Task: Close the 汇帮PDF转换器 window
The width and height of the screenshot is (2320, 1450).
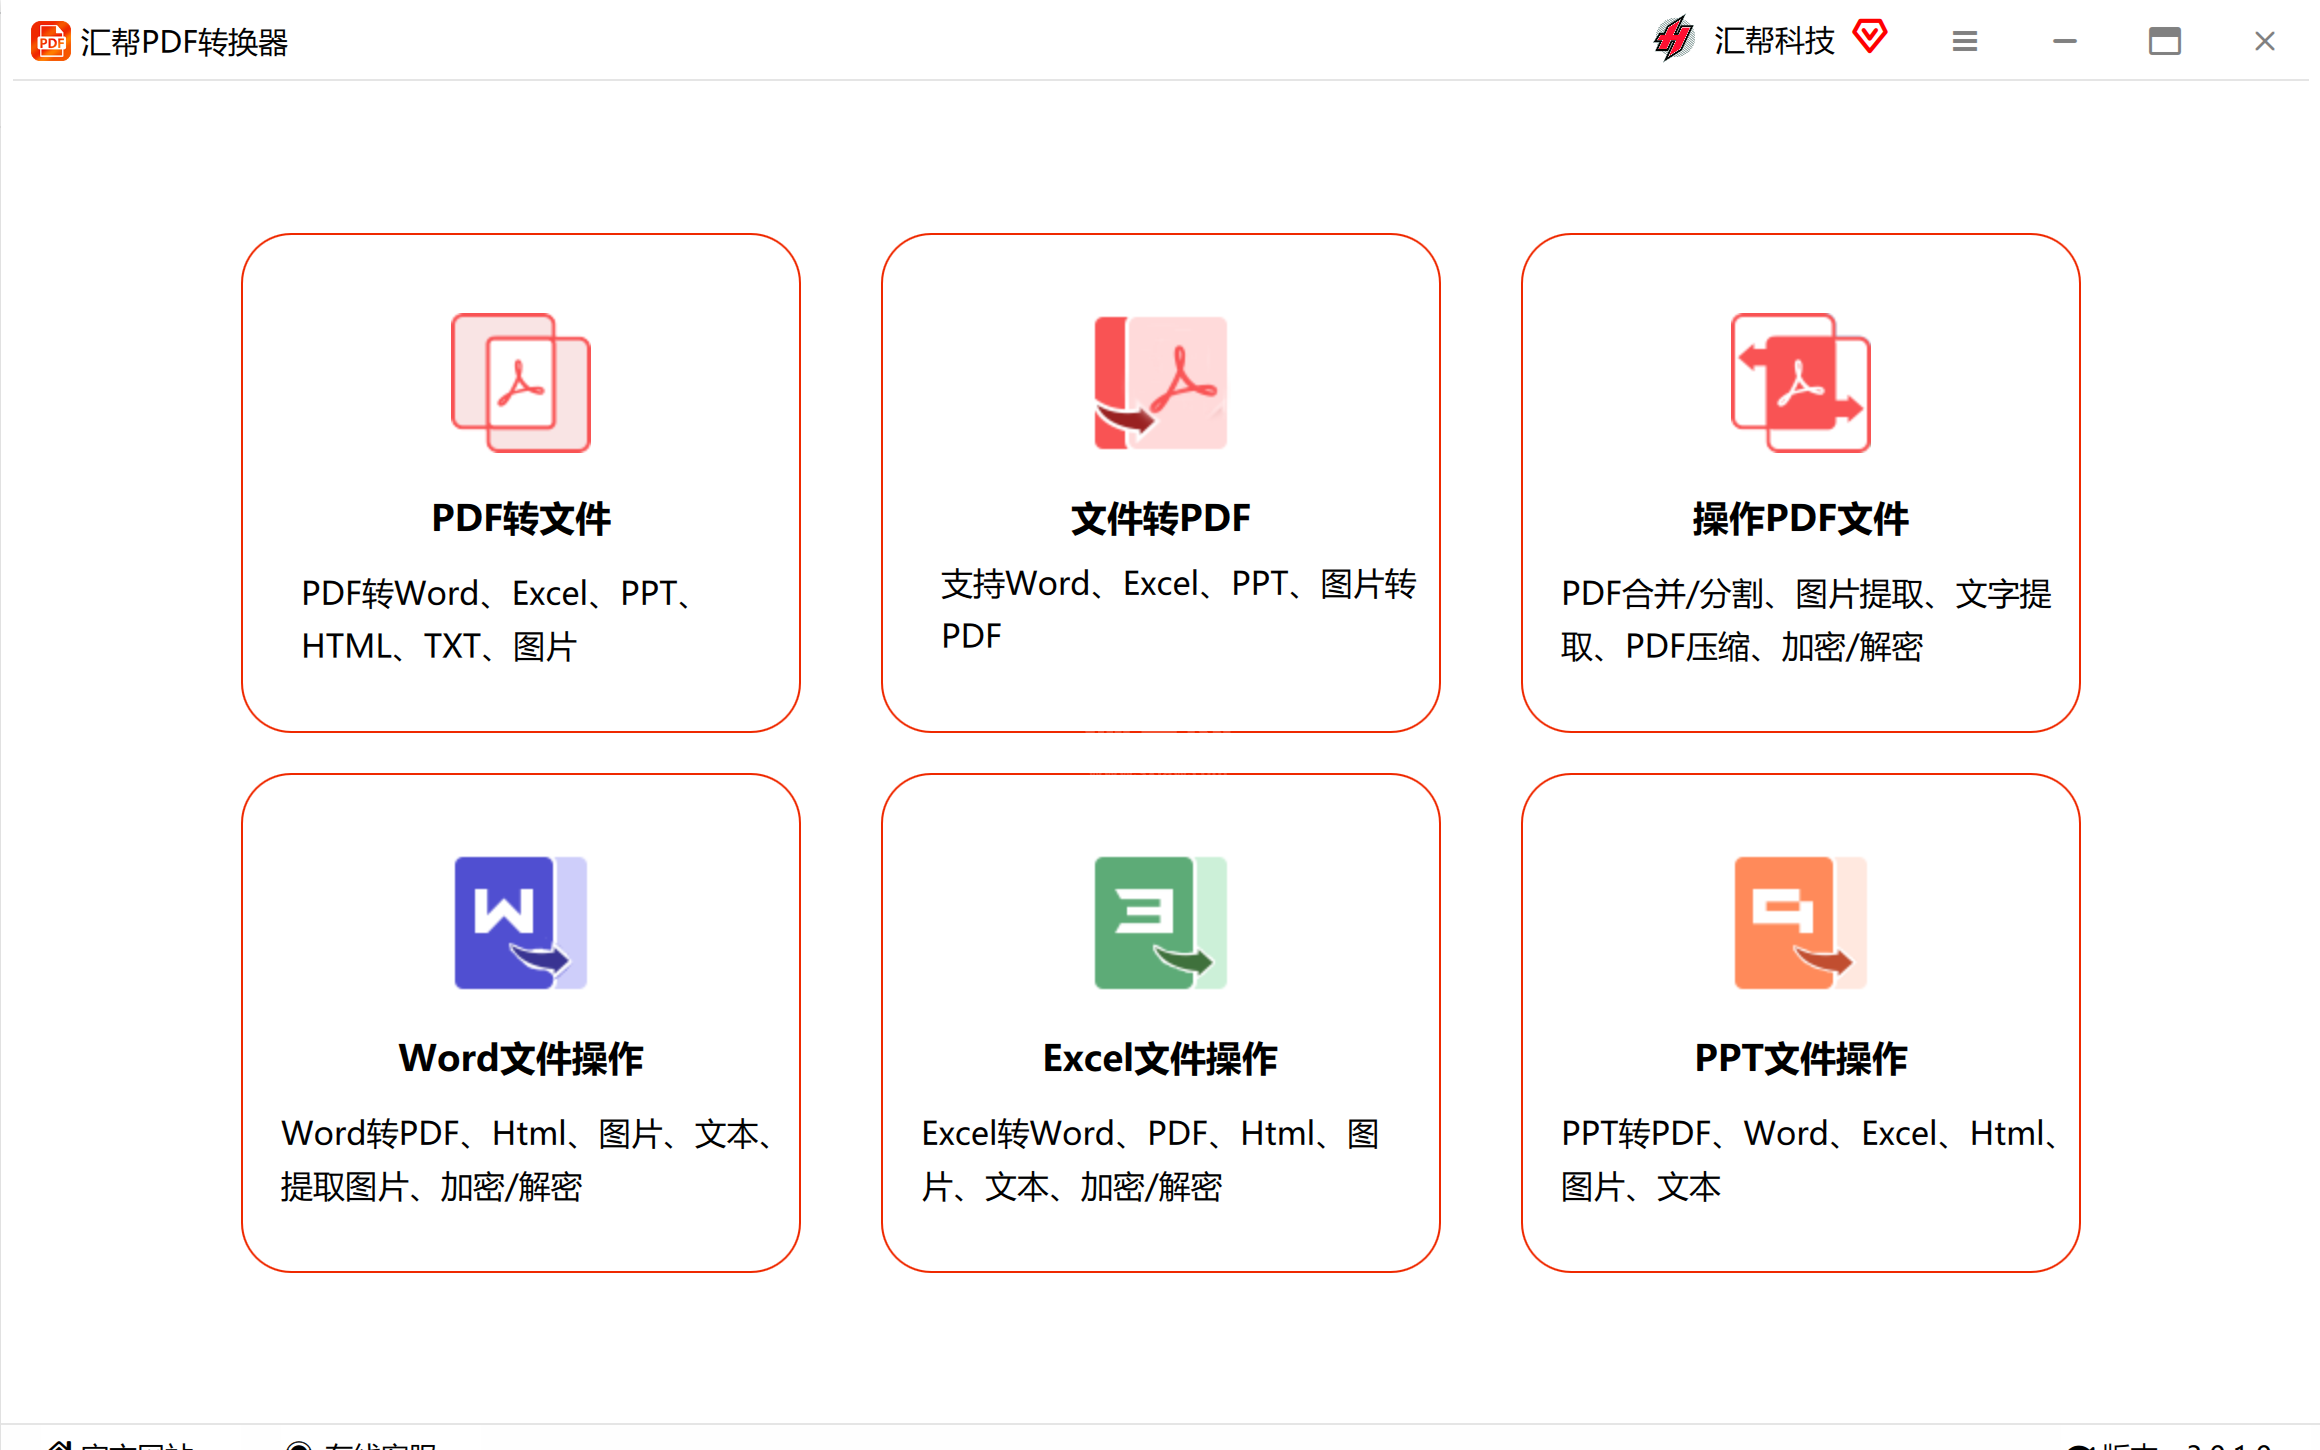Action: (2265, 41)
